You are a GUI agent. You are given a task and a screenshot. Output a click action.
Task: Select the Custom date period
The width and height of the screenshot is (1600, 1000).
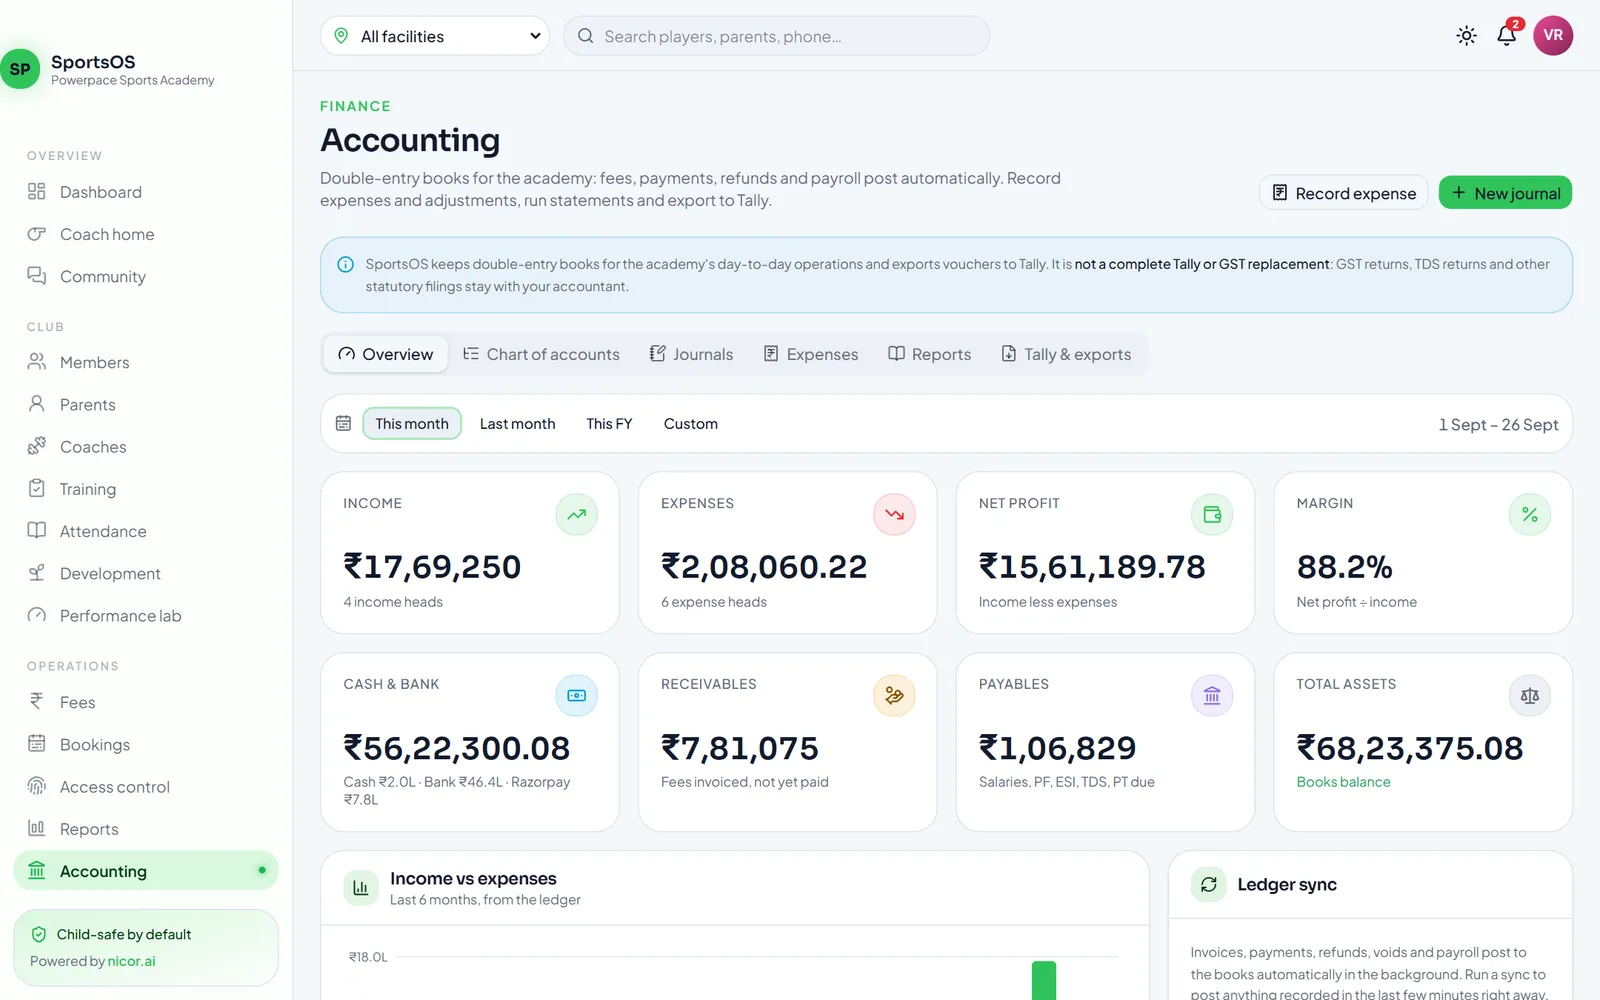[691, 424]
